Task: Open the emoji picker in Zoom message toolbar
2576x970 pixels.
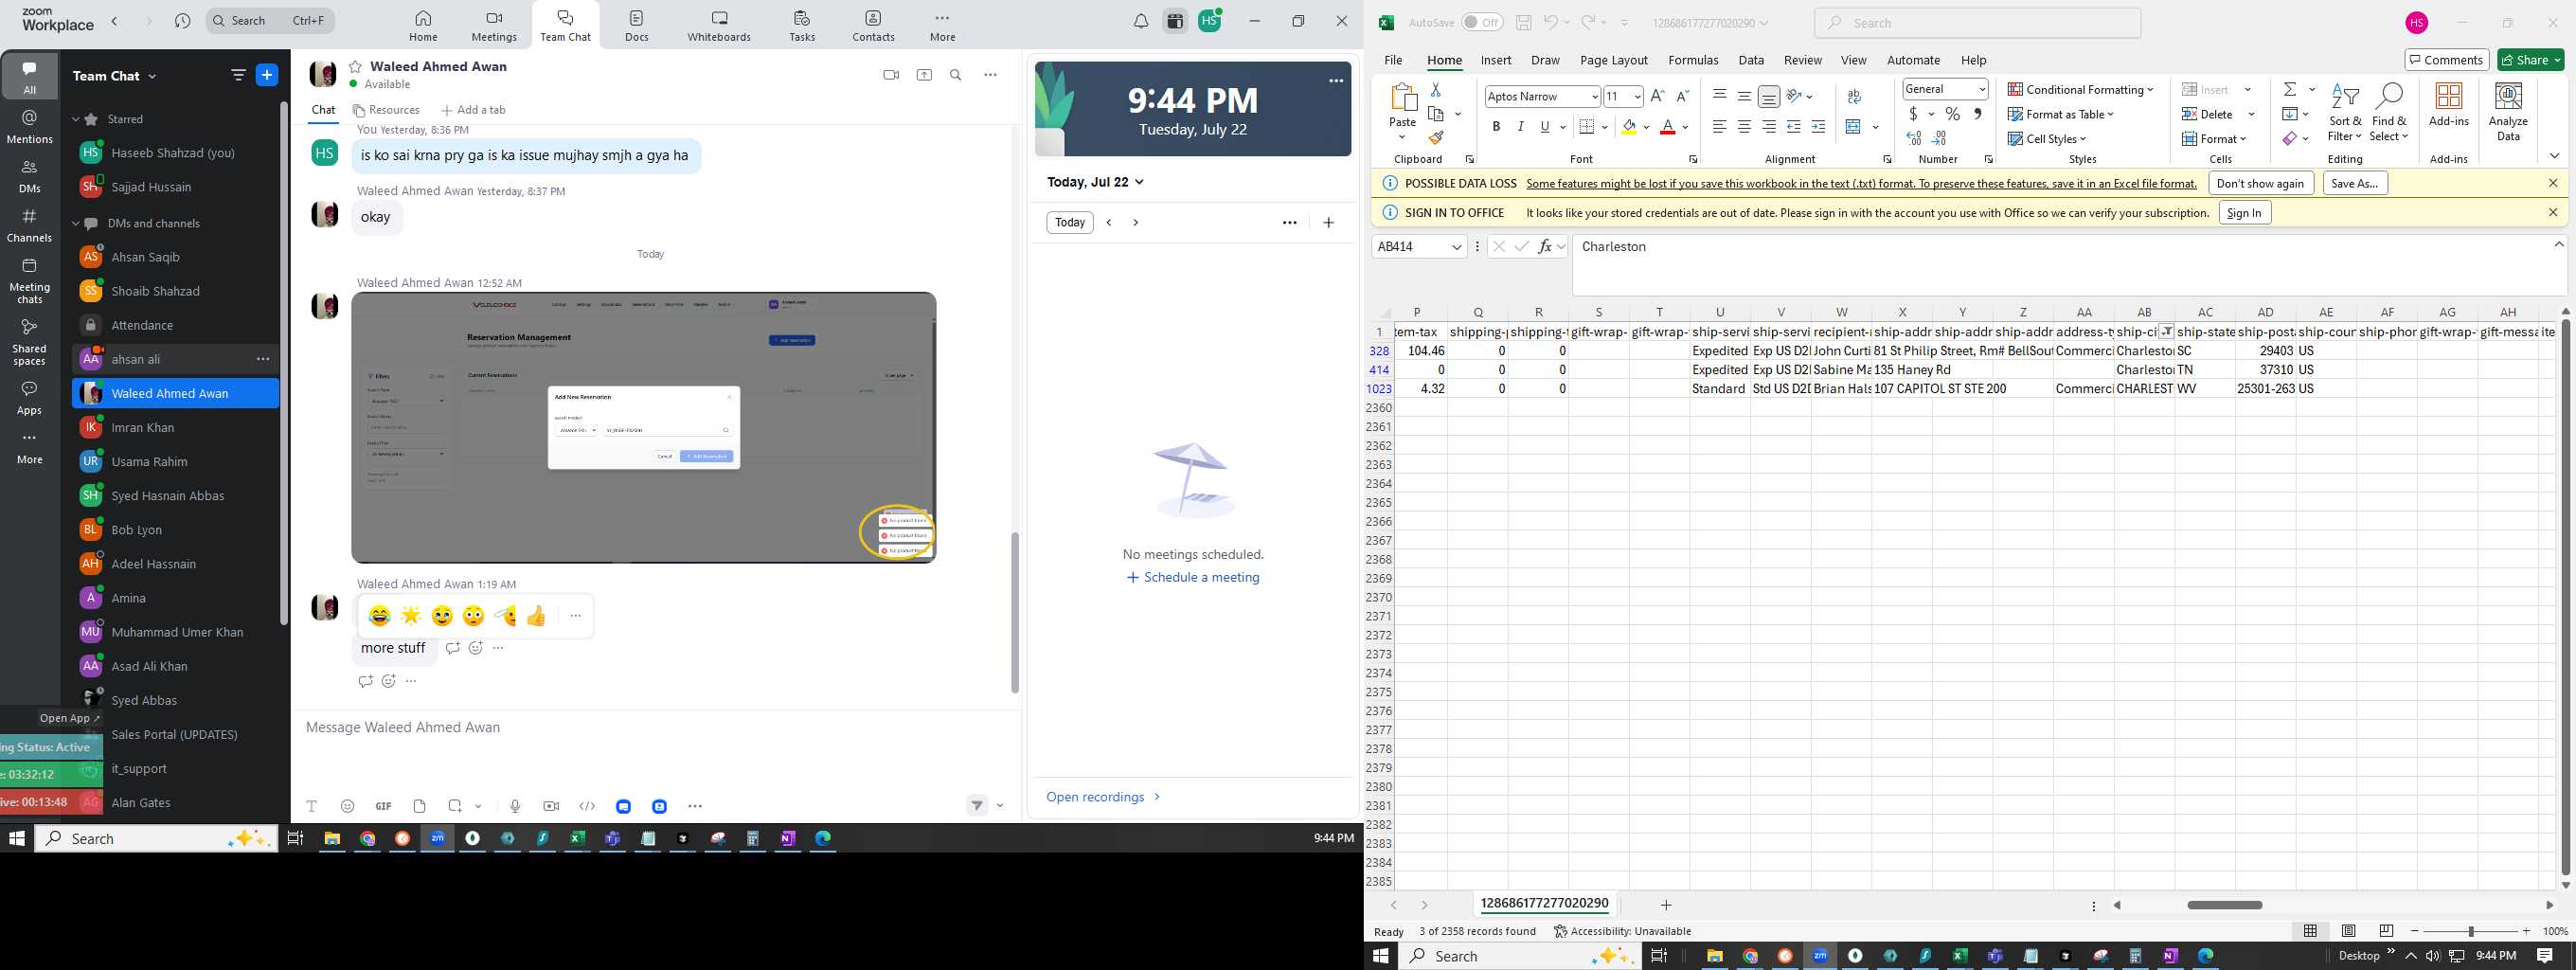Action: click(x=347, y=806)
